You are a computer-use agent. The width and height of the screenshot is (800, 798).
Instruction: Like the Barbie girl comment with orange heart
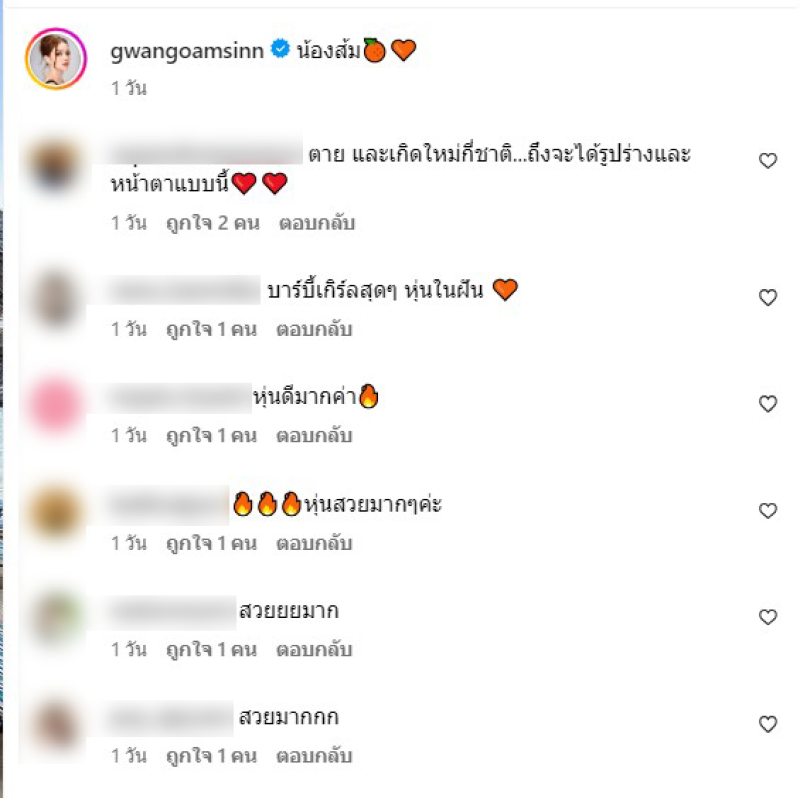(x=767, y=297)
